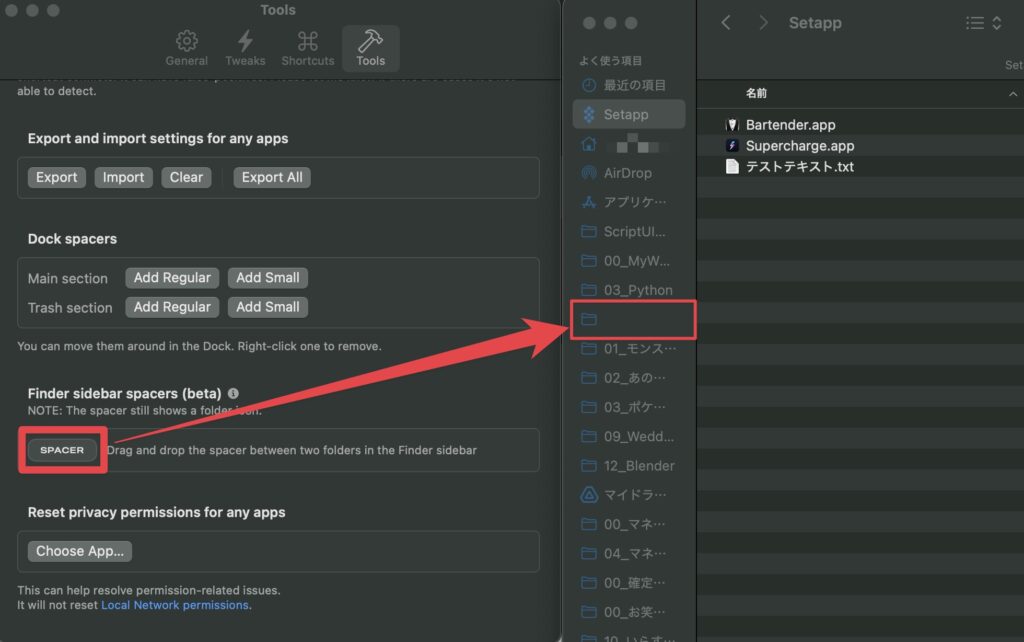The image size is (1024, 642).
Task: Open the Shortcuts tab
Action: (308, 48)
